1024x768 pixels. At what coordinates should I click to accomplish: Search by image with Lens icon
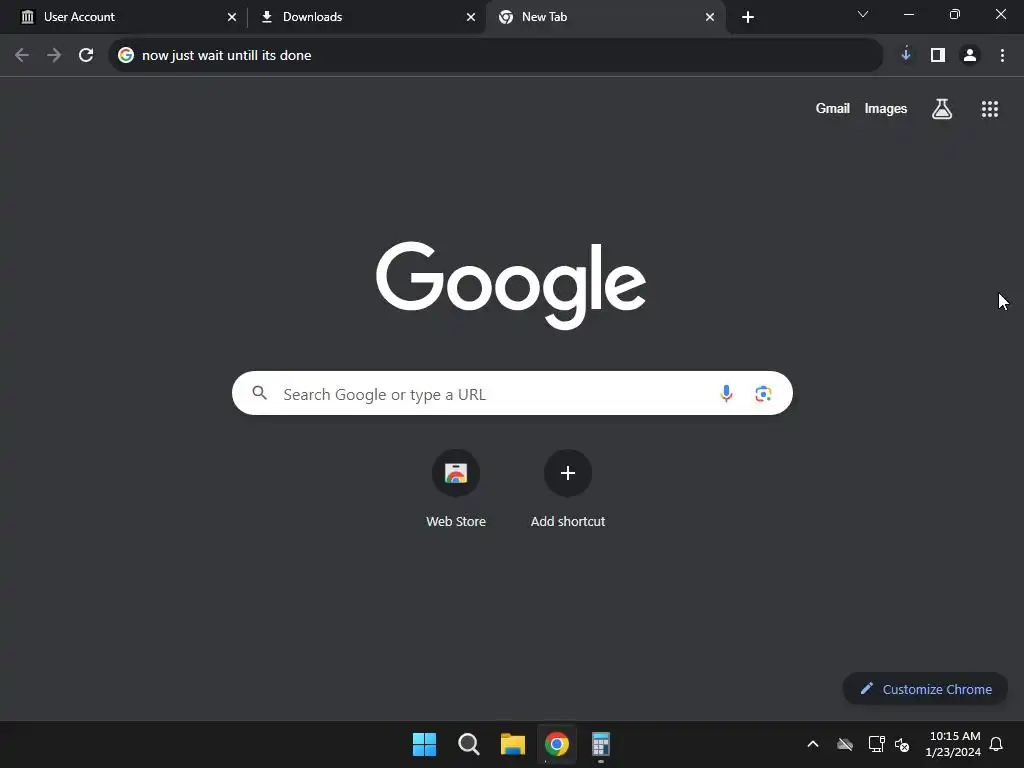click(763, 393)
